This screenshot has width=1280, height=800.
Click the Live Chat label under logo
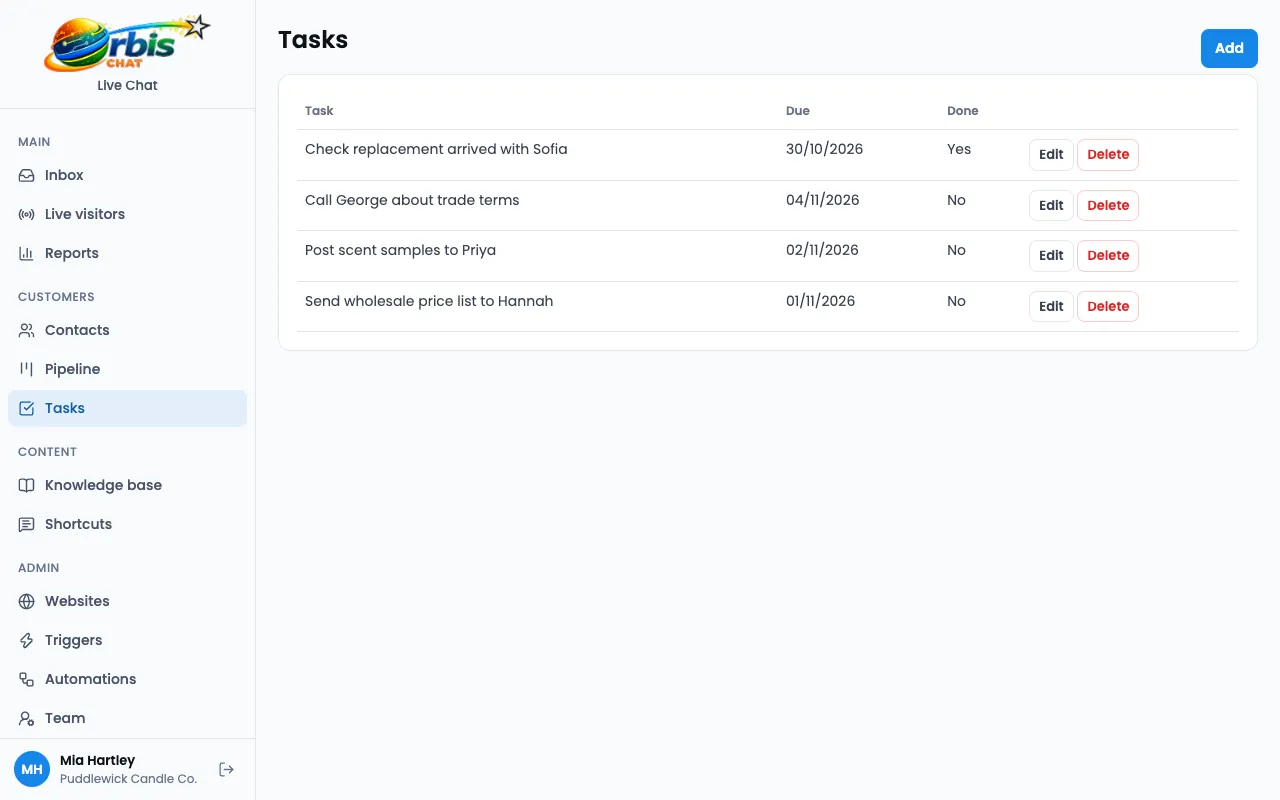click(127, 85)
